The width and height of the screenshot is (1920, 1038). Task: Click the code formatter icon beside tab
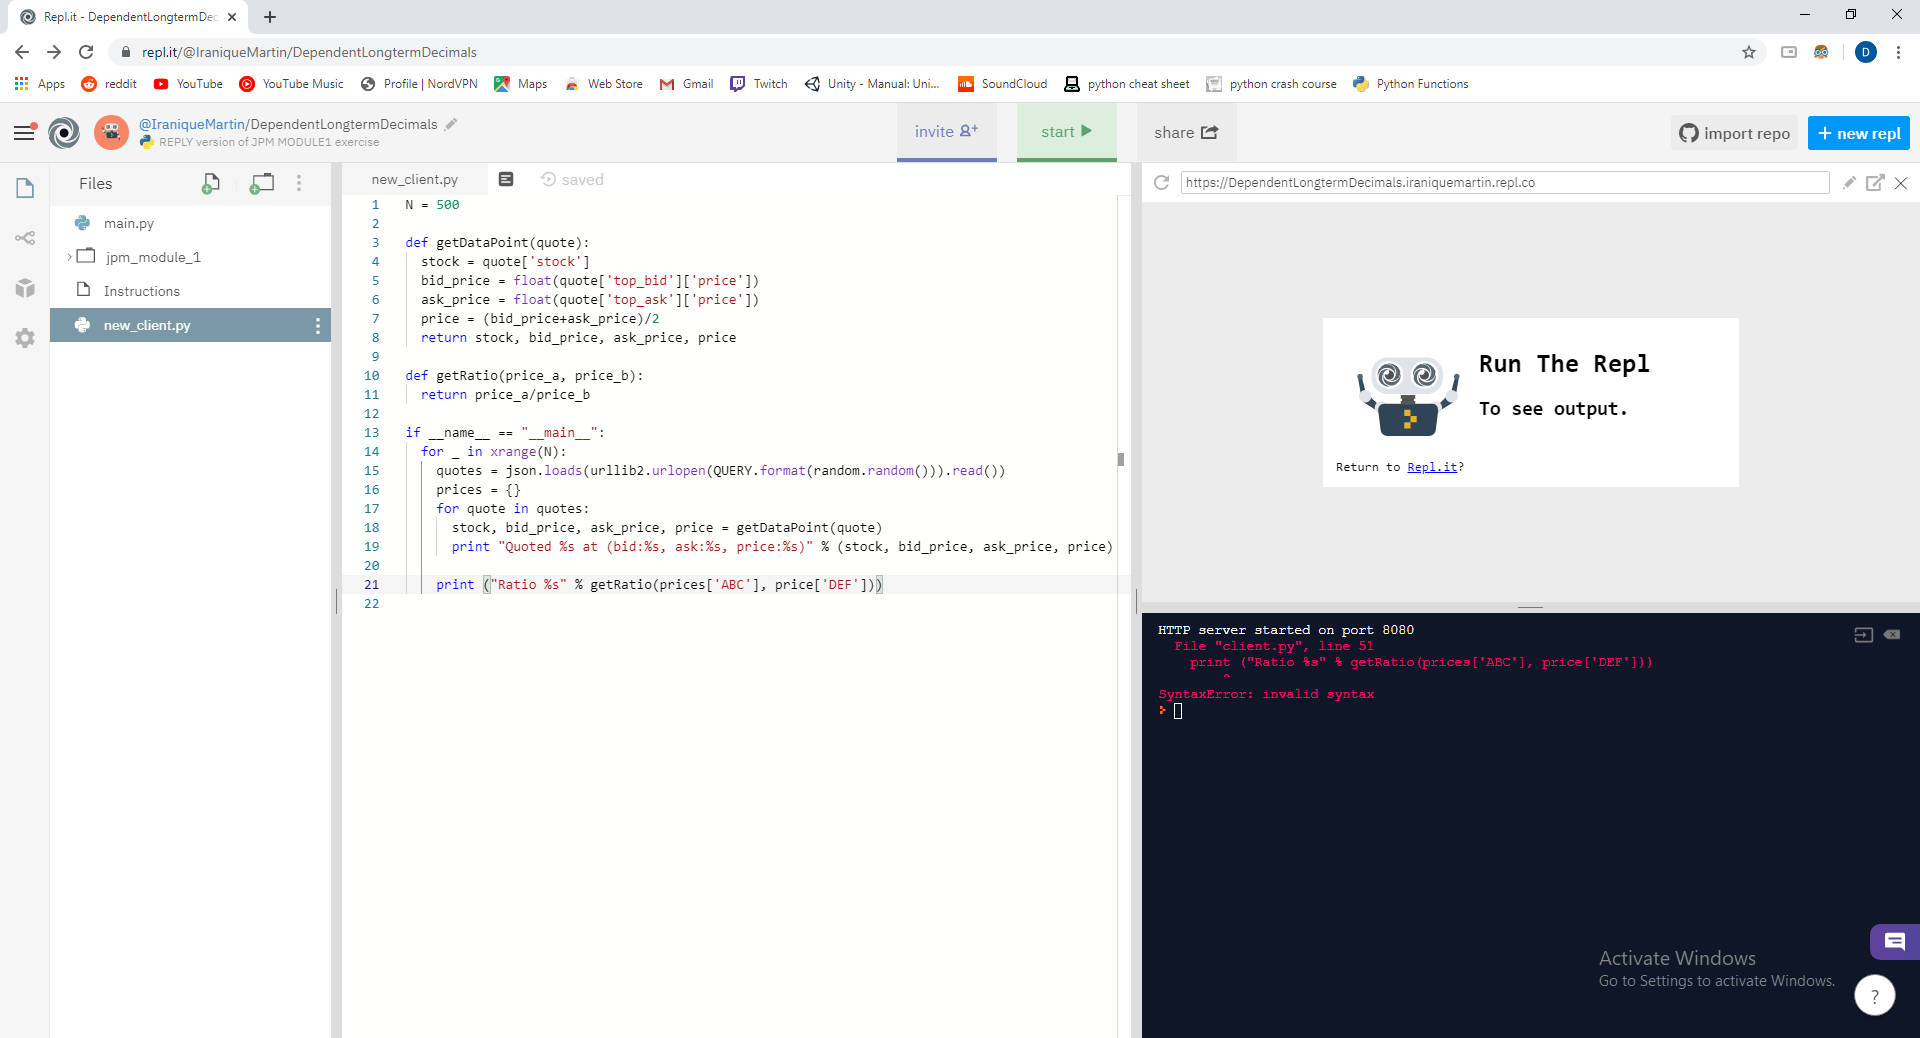click(x=506, y=179)
